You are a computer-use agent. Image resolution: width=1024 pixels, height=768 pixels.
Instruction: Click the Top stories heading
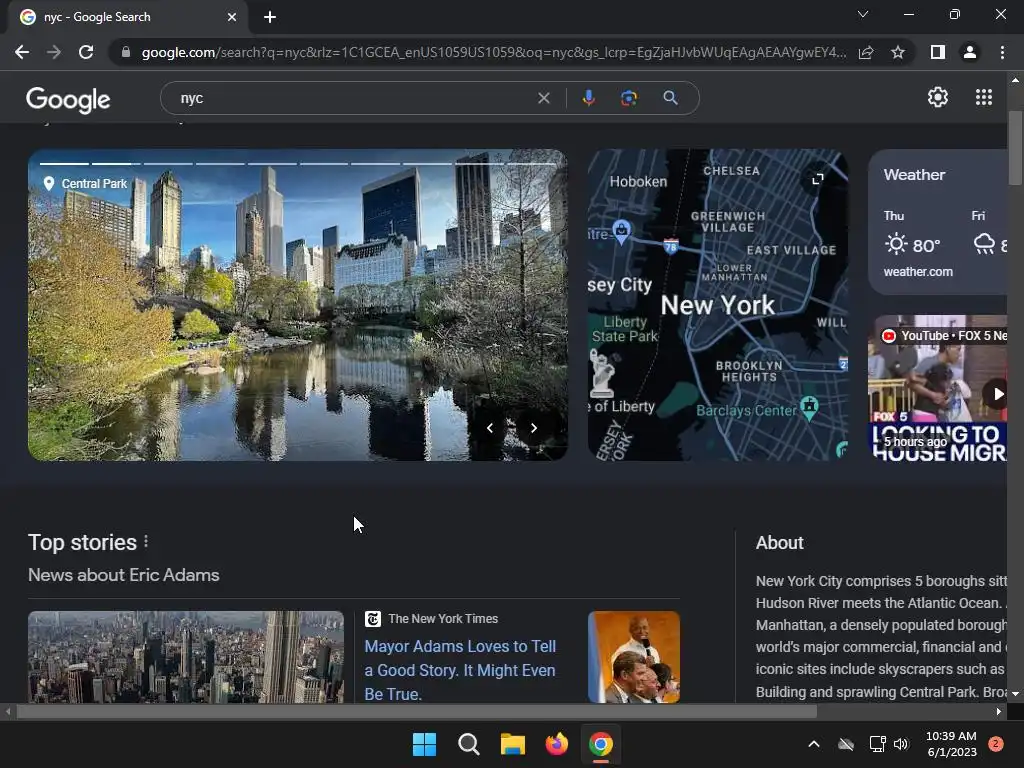(82, 543)
